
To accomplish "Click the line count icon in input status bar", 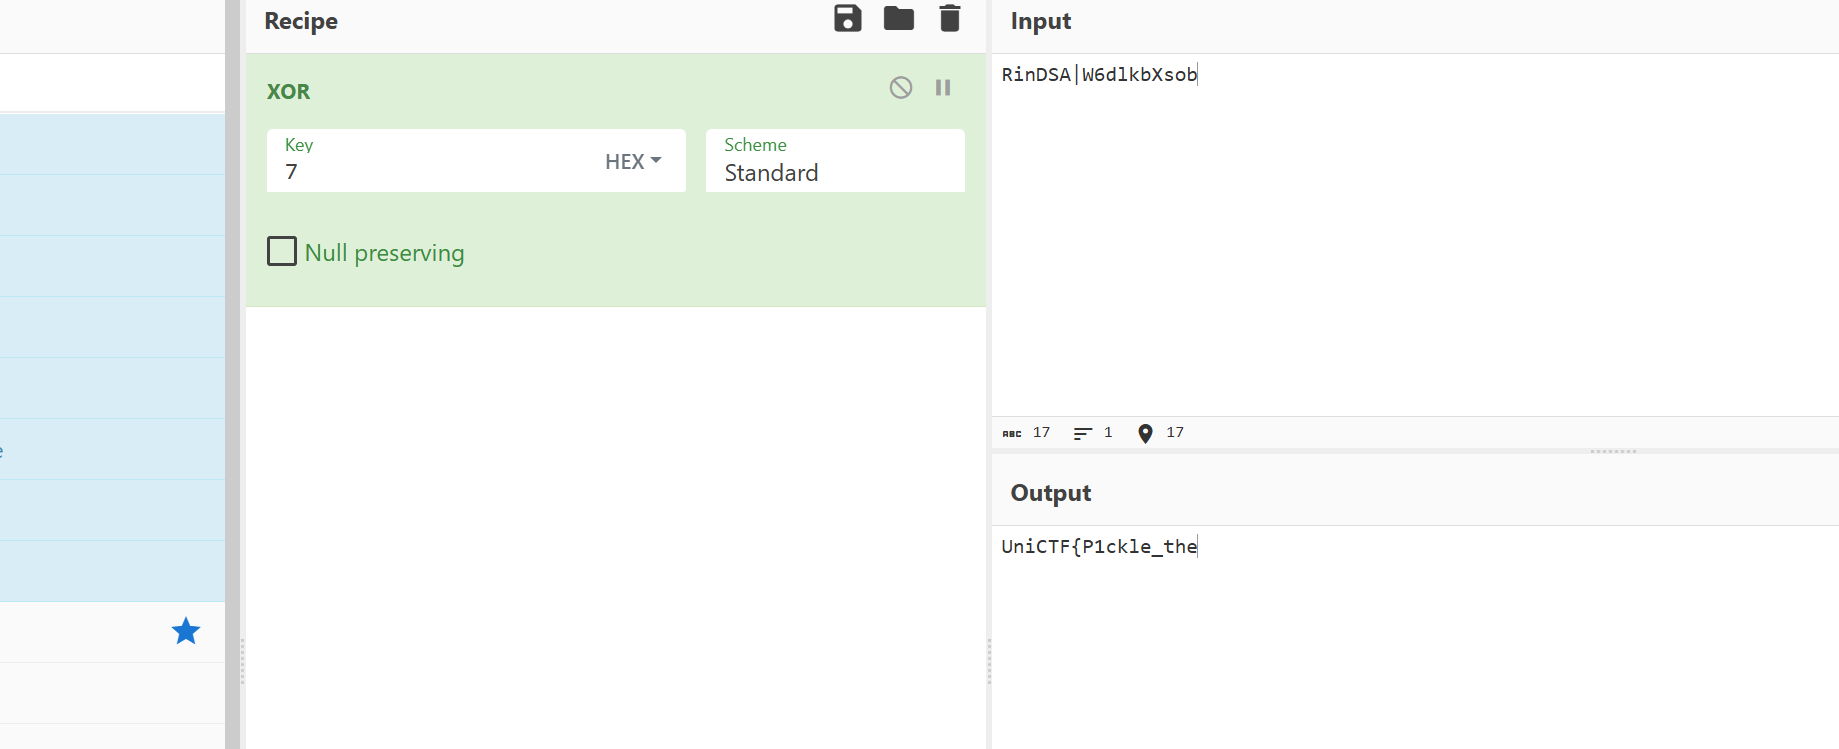I will pos(1082,433).
